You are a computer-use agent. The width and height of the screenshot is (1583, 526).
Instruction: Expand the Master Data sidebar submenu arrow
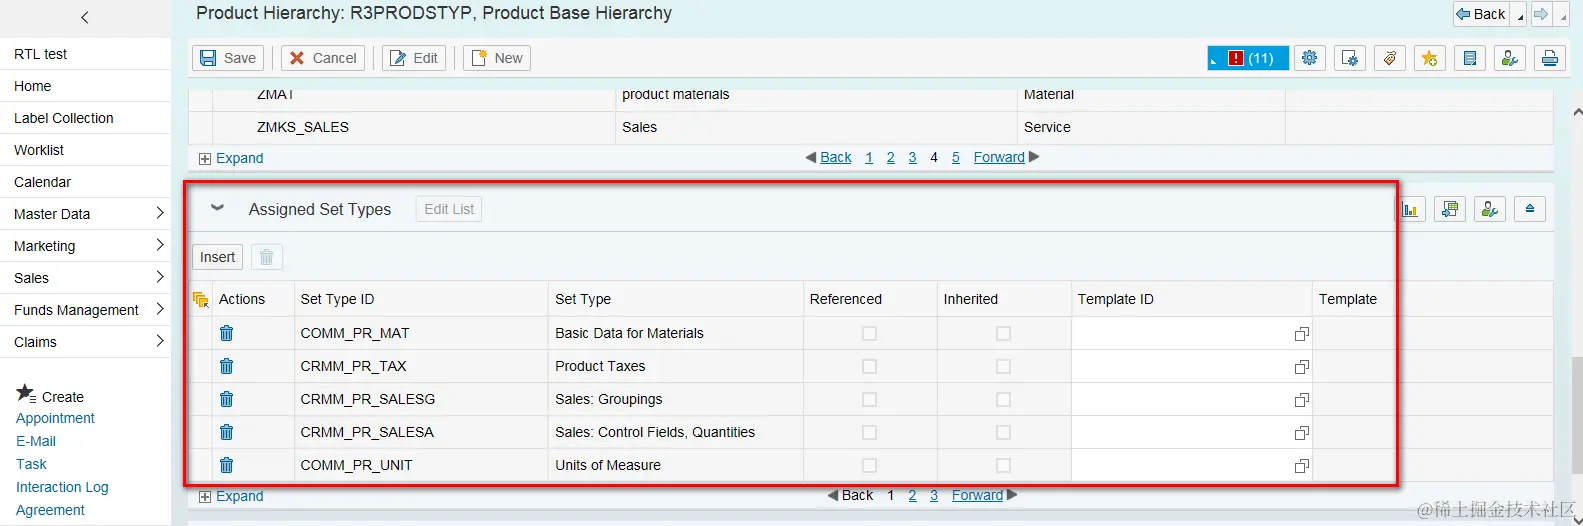[160, 213]
